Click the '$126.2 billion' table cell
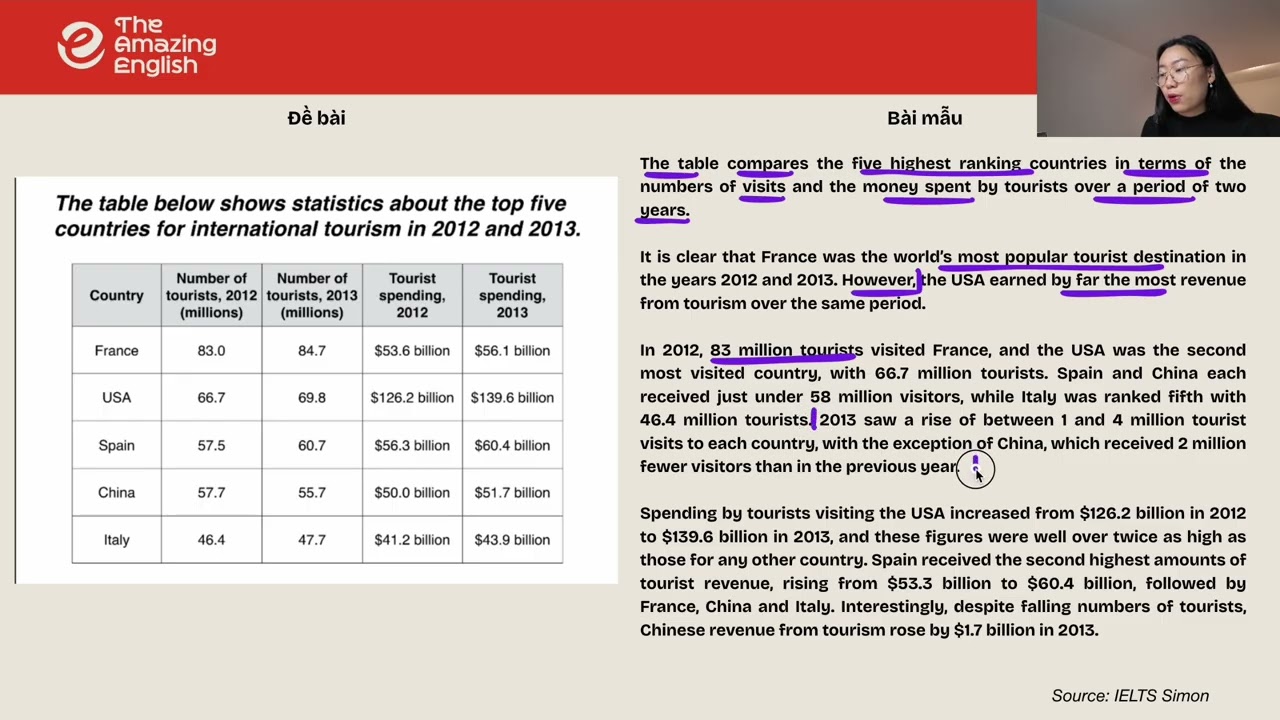The width and height of the screenshot is (1280, 720). [x=412, y=398]
